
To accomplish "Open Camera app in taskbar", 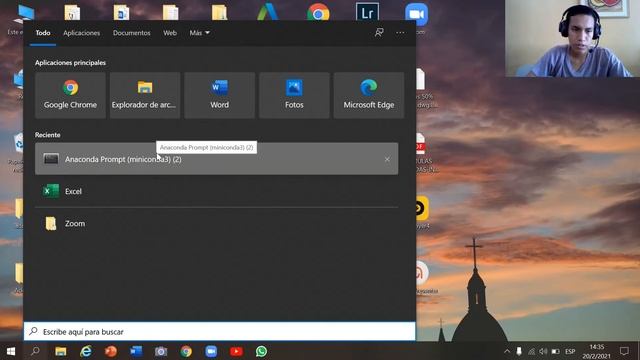I will point(161,351).
